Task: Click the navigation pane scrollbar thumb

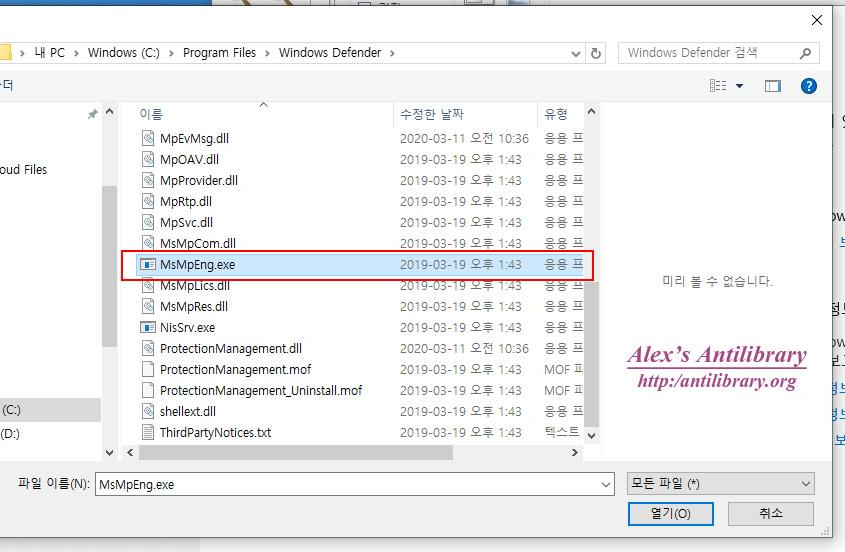Action: (109, 266)
